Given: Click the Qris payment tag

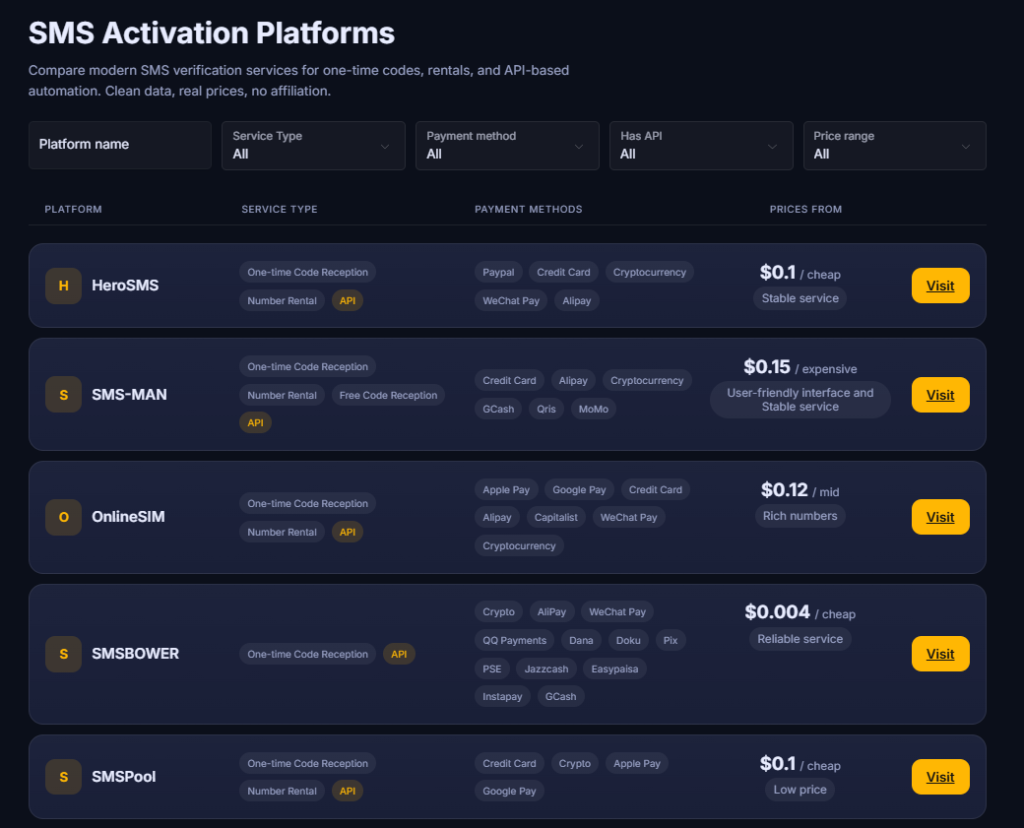Looking at the screenshot, I should (x=547, y=409).
